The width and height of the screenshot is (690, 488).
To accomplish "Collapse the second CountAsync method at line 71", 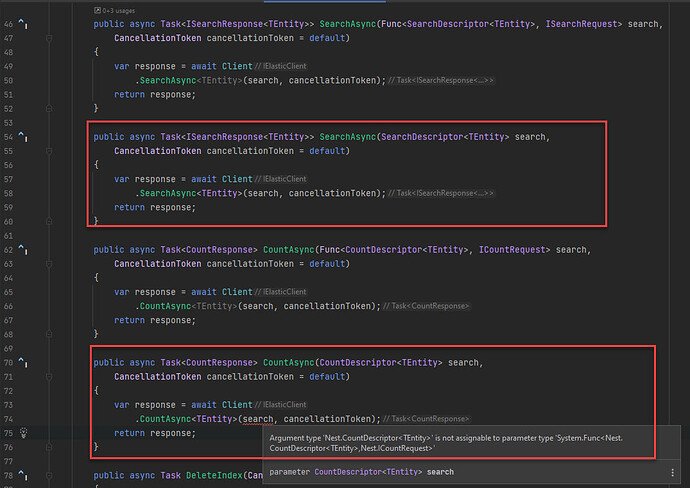I will tap(49, 377).
